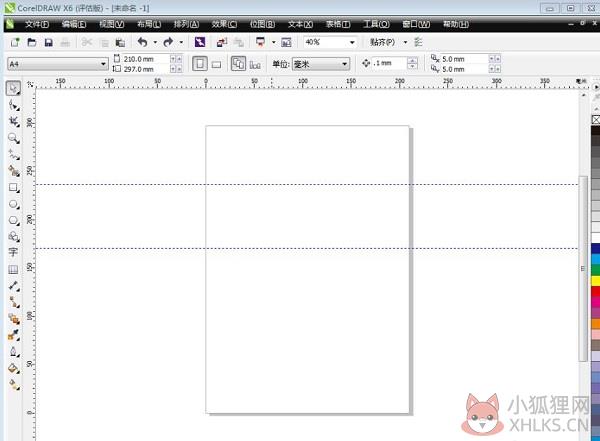Open the 排列(A) menu

pos(186,24)
